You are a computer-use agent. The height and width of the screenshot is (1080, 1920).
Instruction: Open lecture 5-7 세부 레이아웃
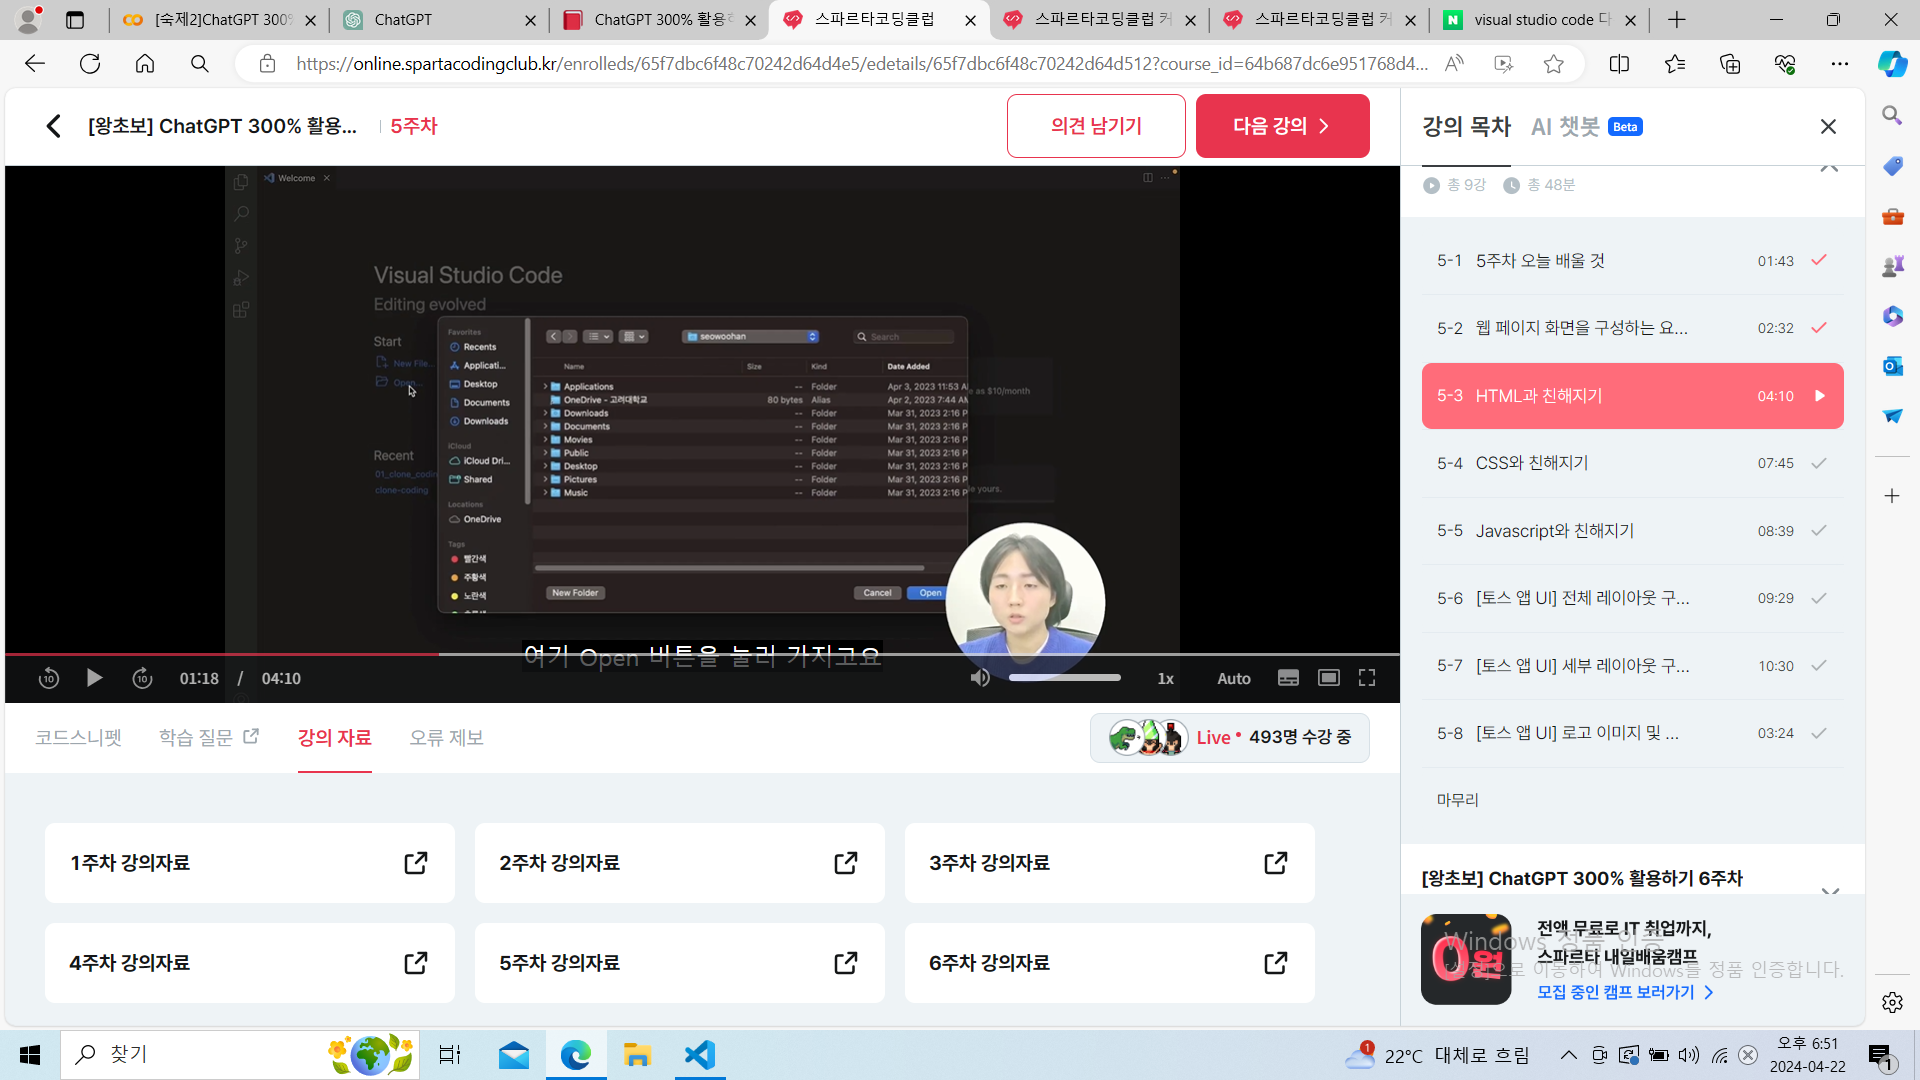point(1632,666)
